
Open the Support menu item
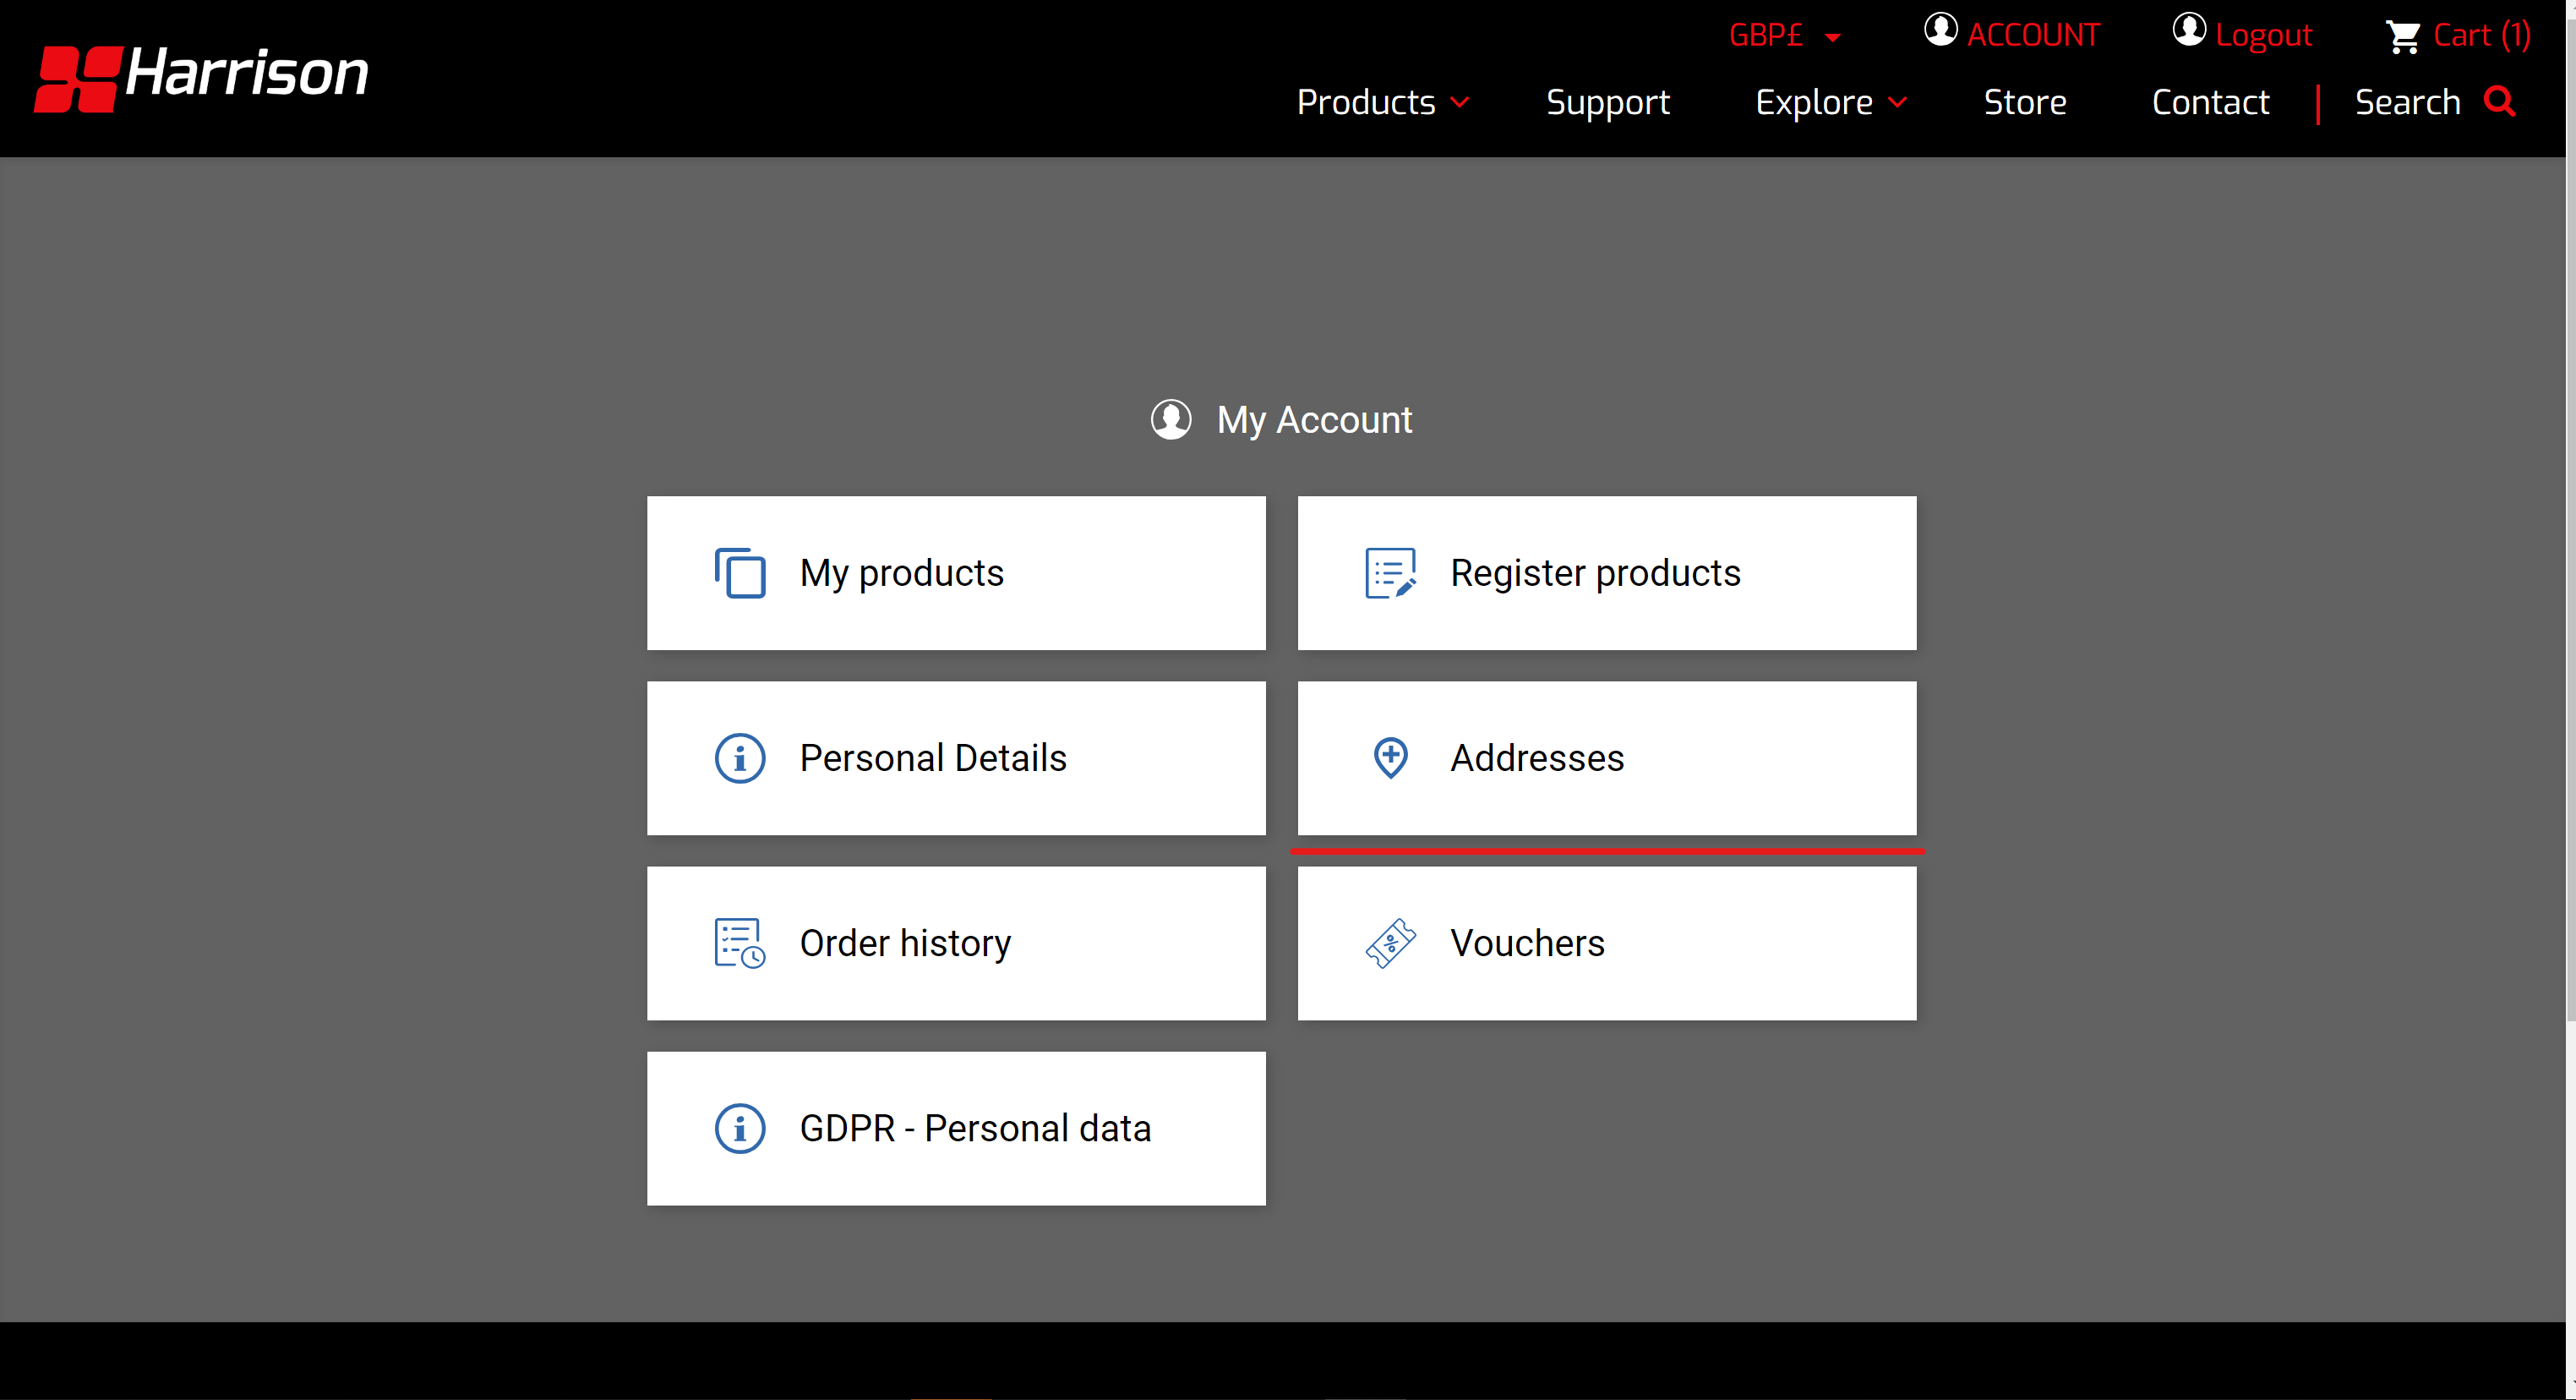point(1607,102)
